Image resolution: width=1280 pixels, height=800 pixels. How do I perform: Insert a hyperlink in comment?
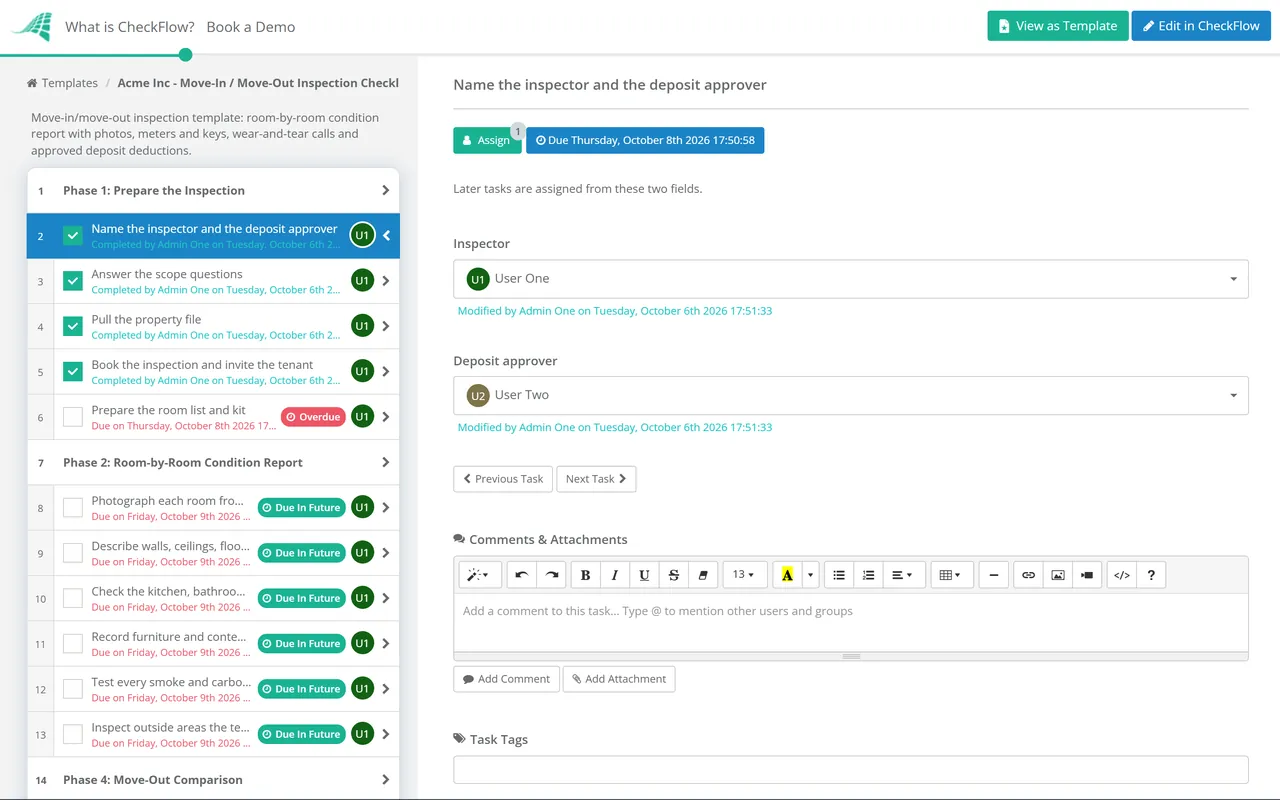[1028, 575]
